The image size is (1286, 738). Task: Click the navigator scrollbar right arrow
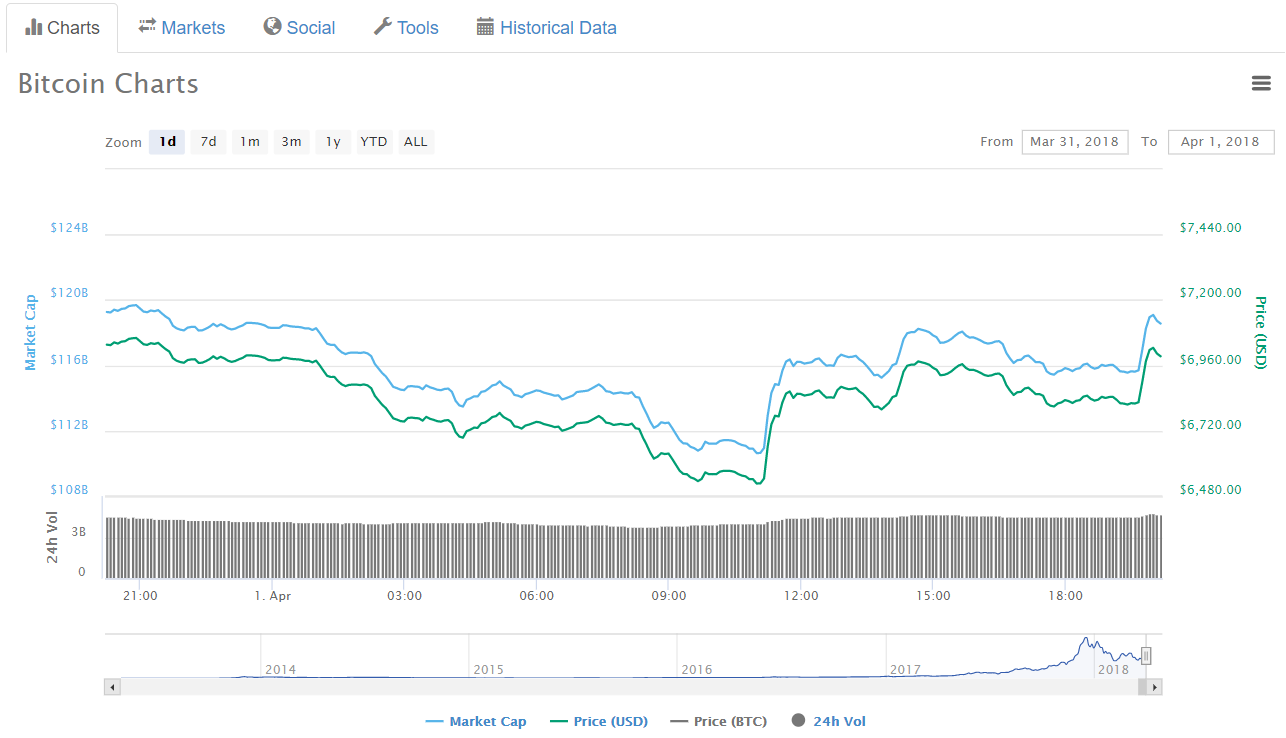coord(1155,687)
